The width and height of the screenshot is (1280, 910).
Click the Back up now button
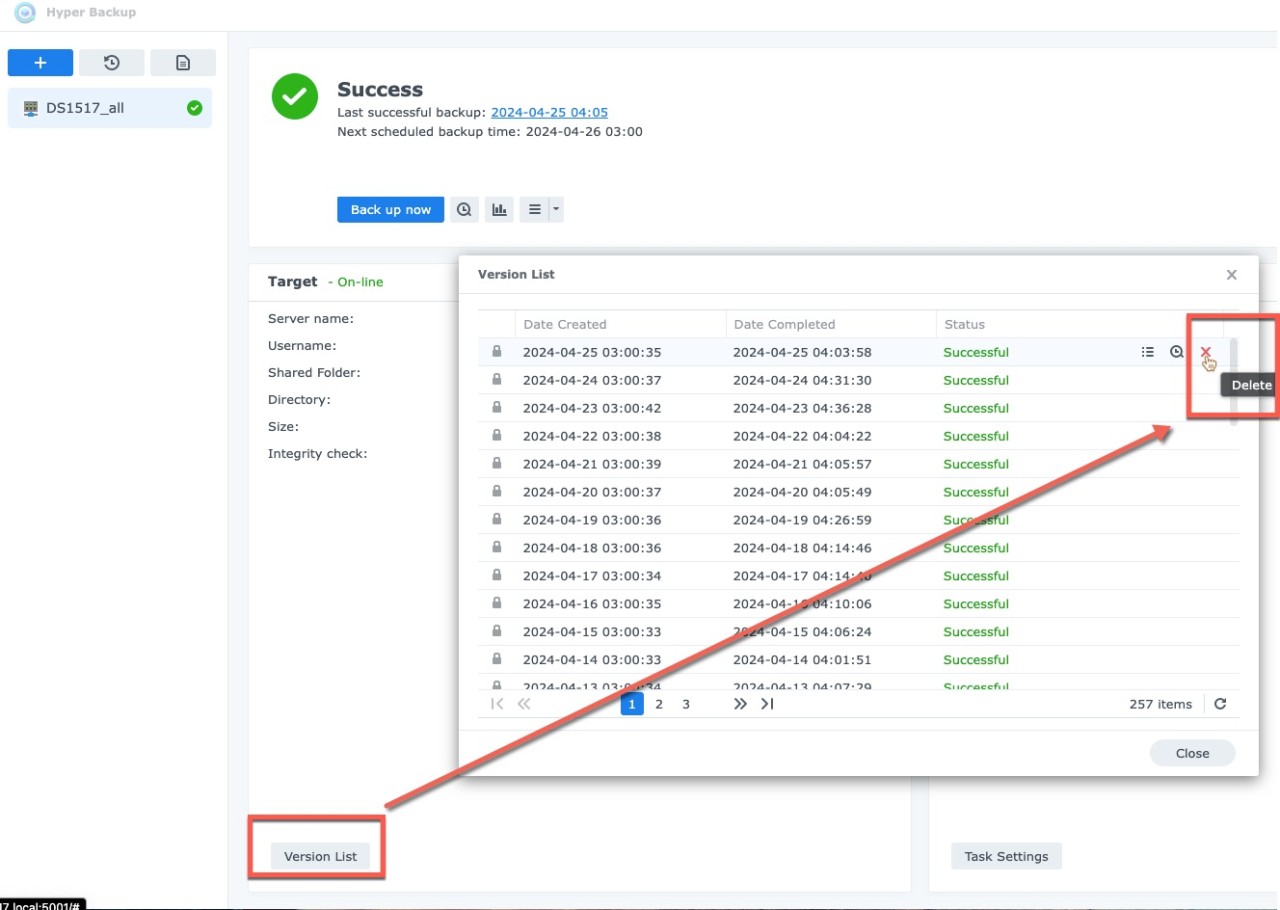[x=390, y=210]
